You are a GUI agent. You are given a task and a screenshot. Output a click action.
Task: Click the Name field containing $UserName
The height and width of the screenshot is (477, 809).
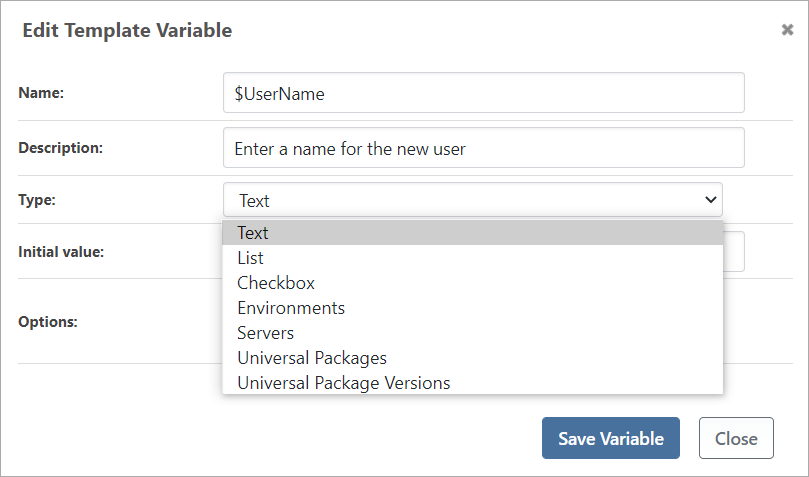tap(483, 93)
